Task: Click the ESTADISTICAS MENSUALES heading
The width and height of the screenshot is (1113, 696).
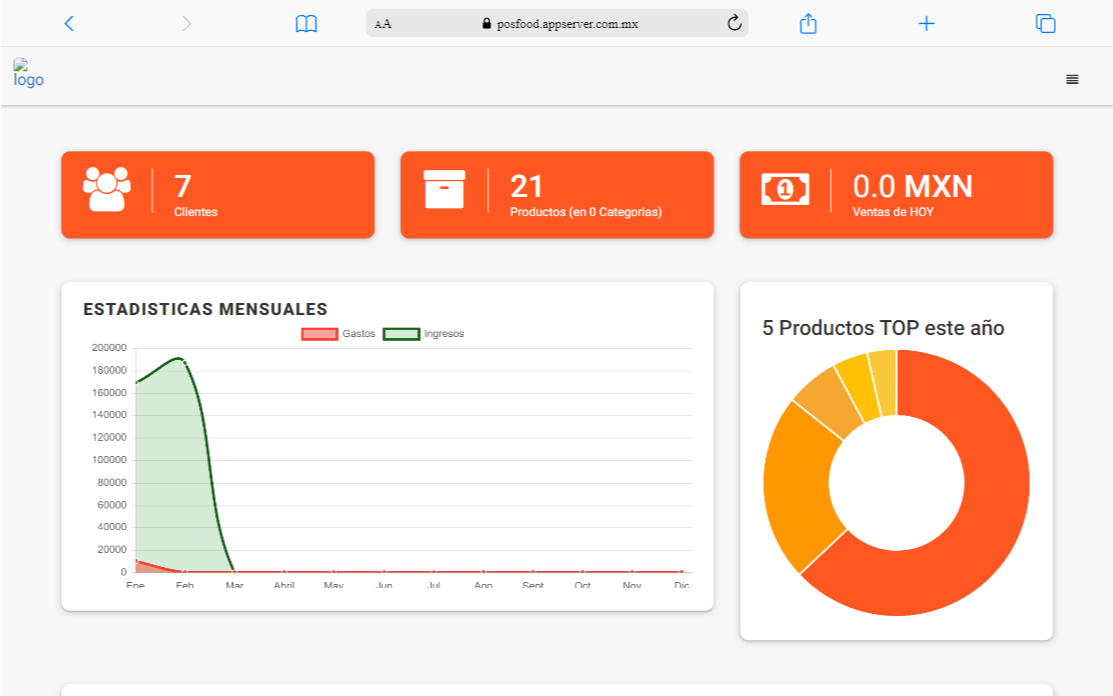Action: click(x=205, y=309)
